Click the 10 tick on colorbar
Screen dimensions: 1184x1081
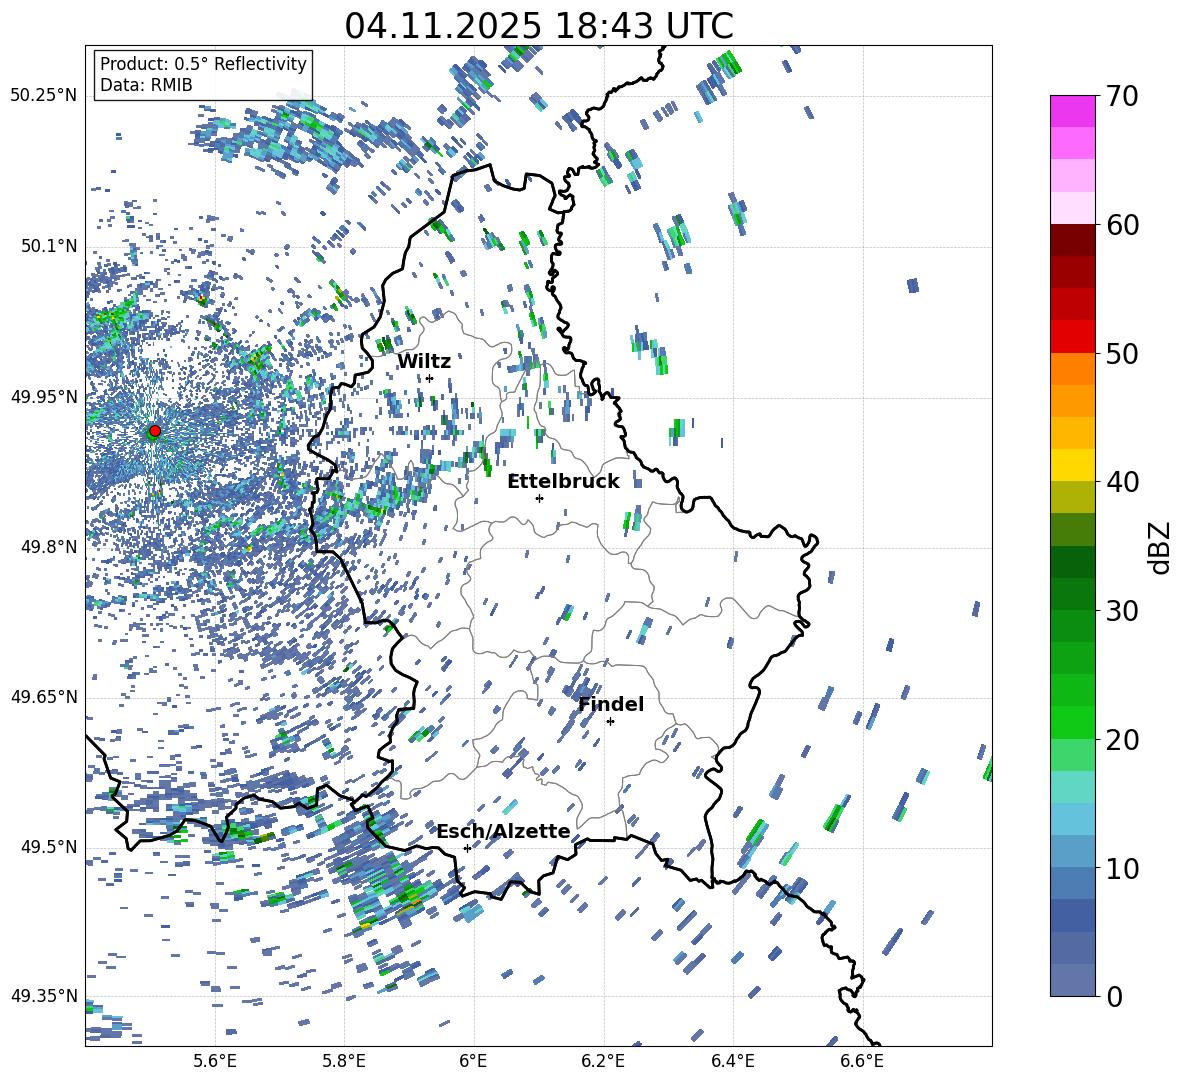1123,868
